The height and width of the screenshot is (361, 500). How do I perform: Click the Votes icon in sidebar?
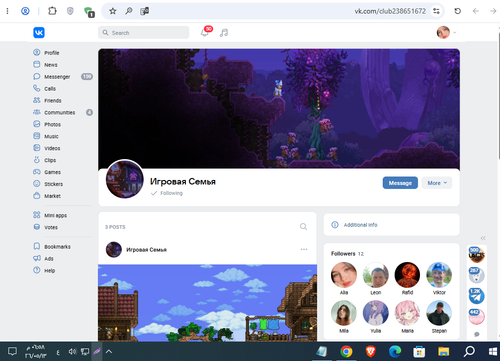[x=37, y=227]
